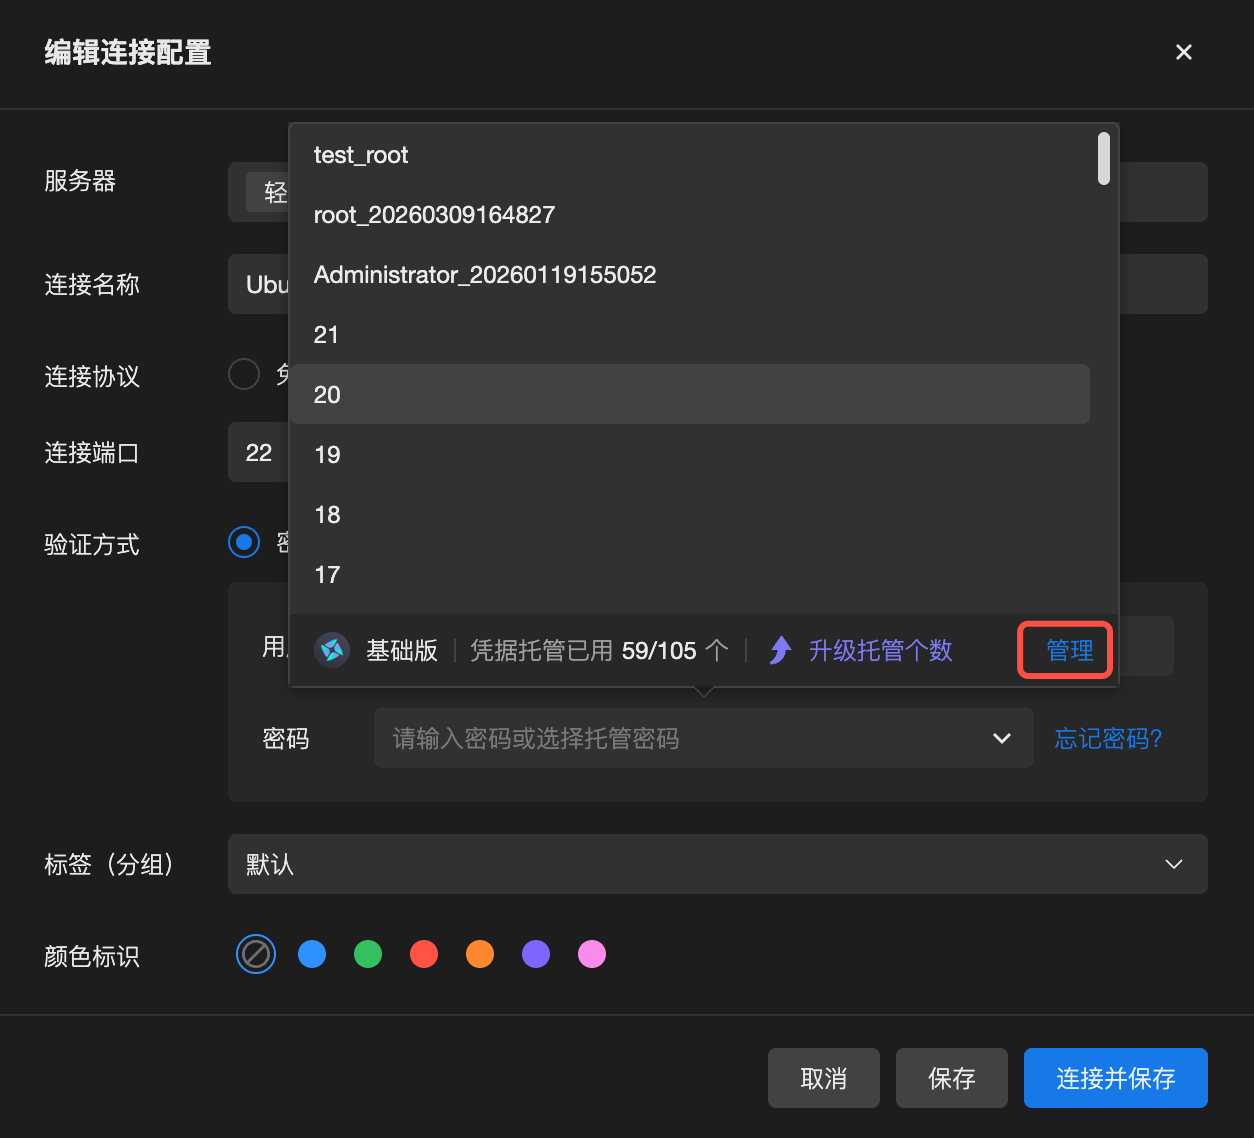Select the password verification radio button
The width and height of the screenshot is (1254, 1138).
[x=244, y=542]
